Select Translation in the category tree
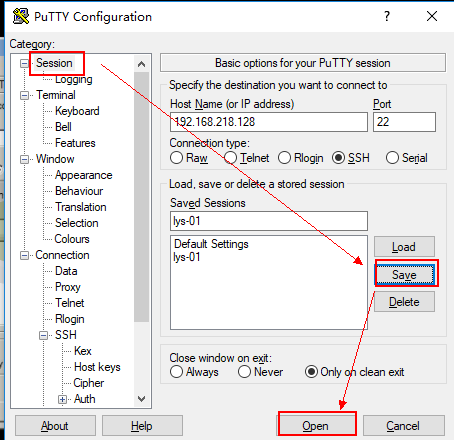The width and height of the screenshot is (454, 440). [x=80, y=207]
